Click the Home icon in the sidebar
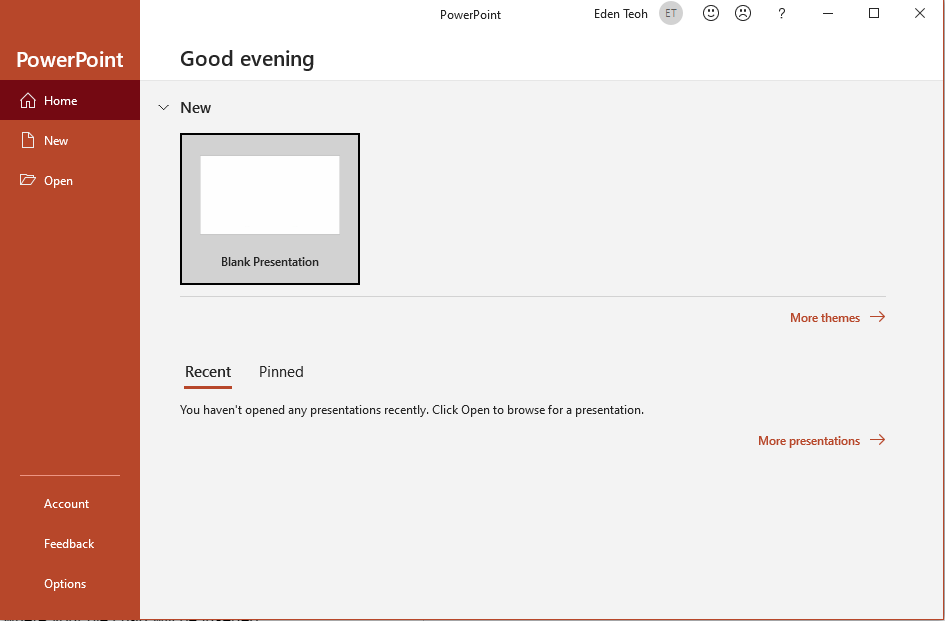The width and height of the screenshot is (945, 621). 28,101
